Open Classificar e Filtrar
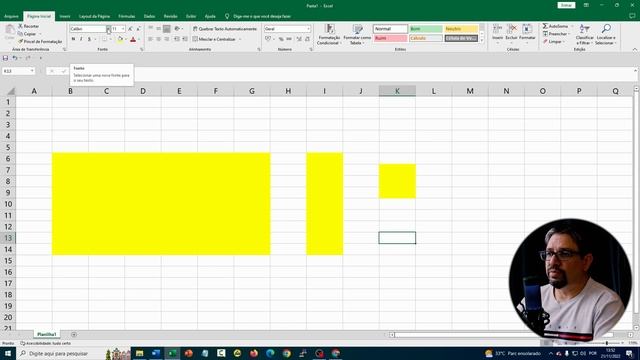 (x=584, y=34)
